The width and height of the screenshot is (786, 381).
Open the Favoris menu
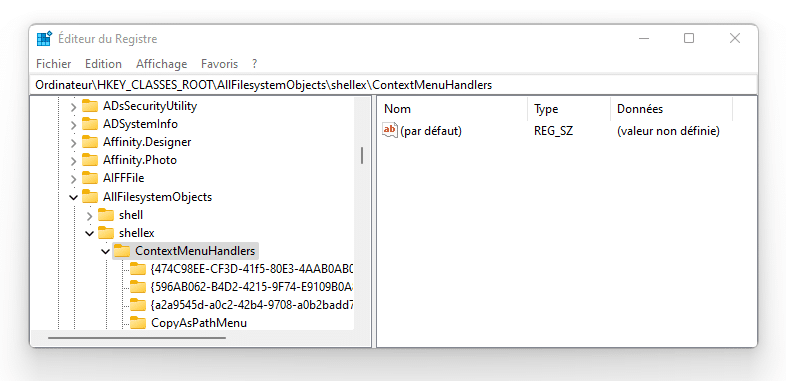[220, 64]
